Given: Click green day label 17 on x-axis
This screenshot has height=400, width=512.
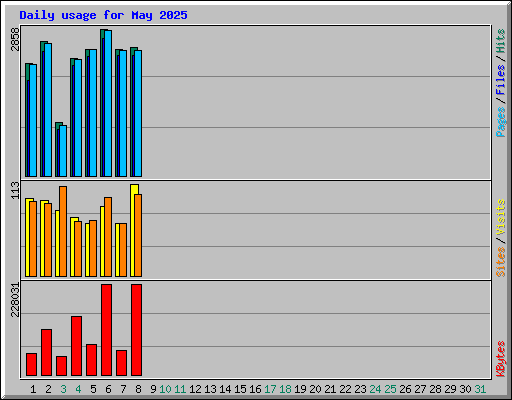Looking at the screenshot, I should pos(270,389).
